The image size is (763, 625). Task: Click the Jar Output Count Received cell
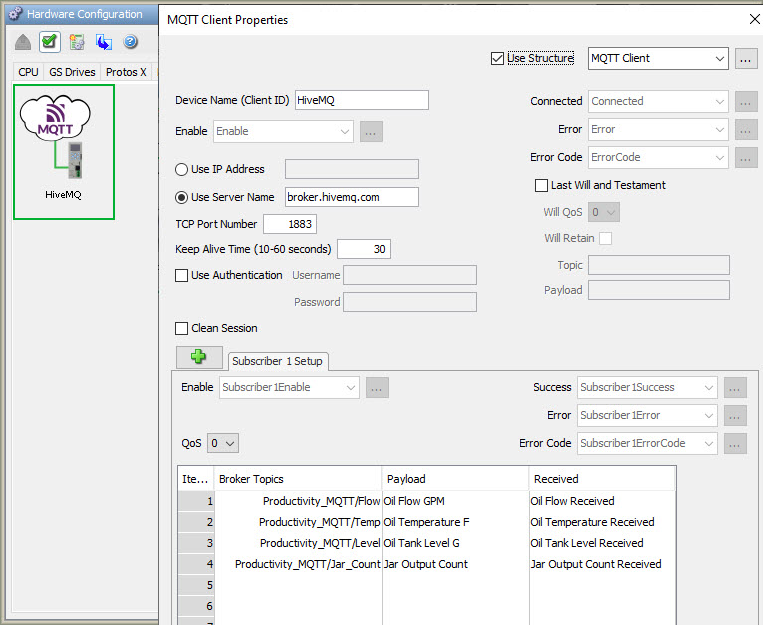point(602,564)
